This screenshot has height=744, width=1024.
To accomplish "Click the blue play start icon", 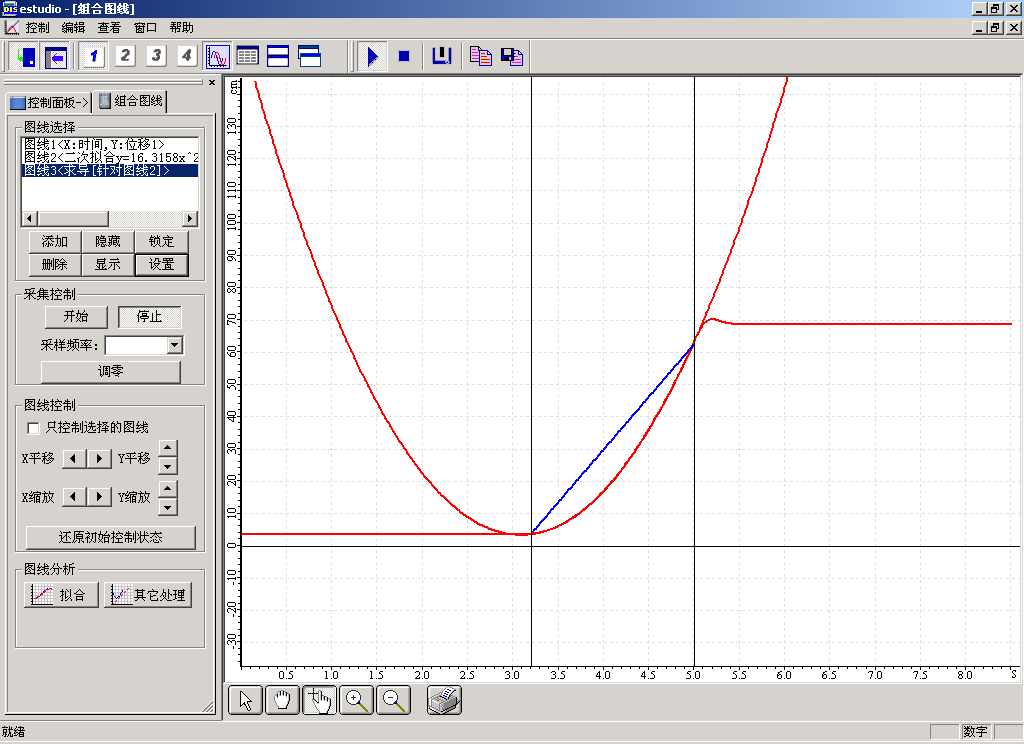I will (x=372, y=56).
